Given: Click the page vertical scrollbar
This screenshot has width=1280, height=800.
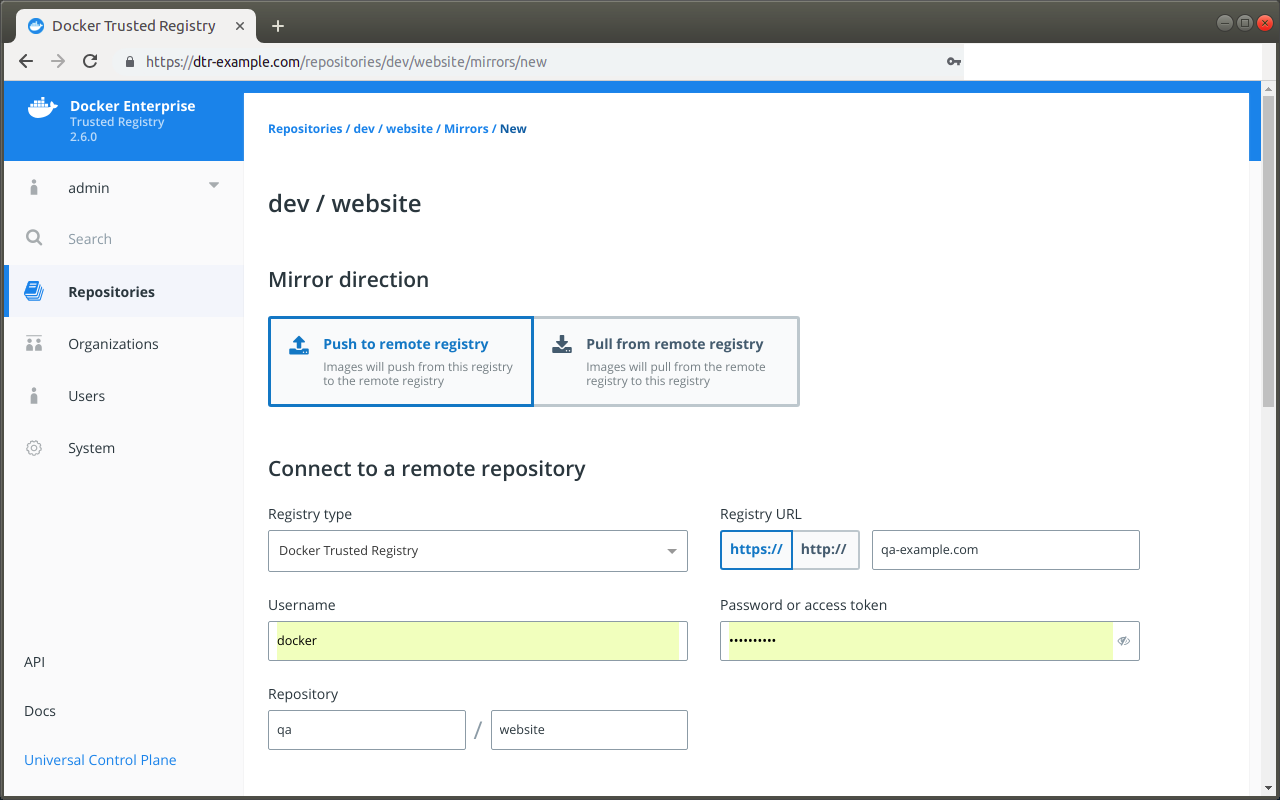Looking at the screenshot, I should (x=1268, y=252).
